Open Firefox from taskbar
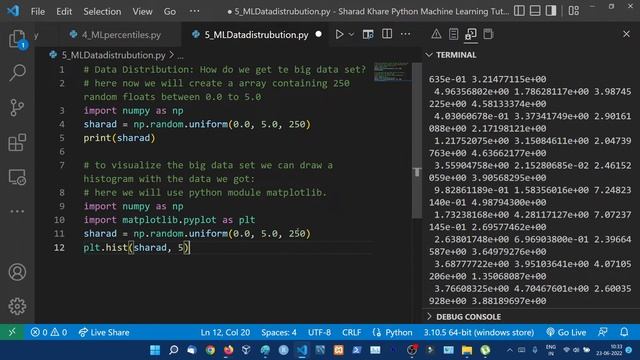This screenshot has height=360, width=640. click(x=229, y=350)
